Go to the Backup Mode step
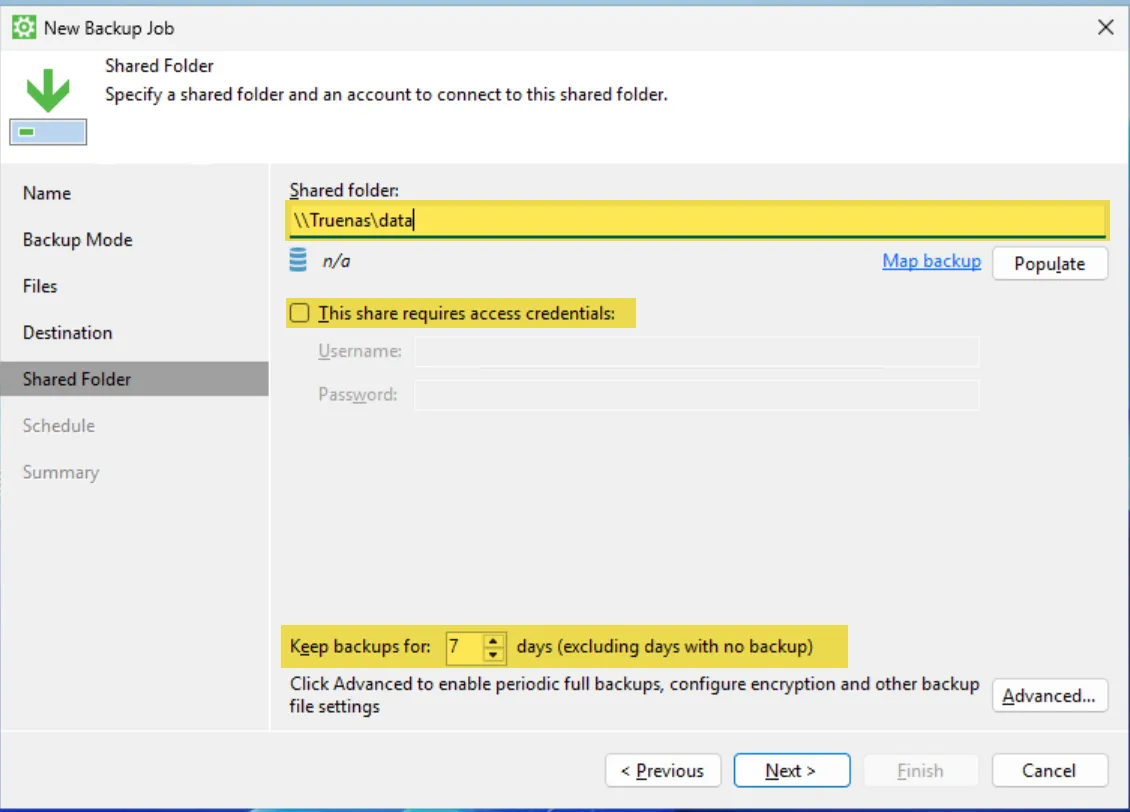This screenshot has height=812, width=1130. tap(77, 240)
